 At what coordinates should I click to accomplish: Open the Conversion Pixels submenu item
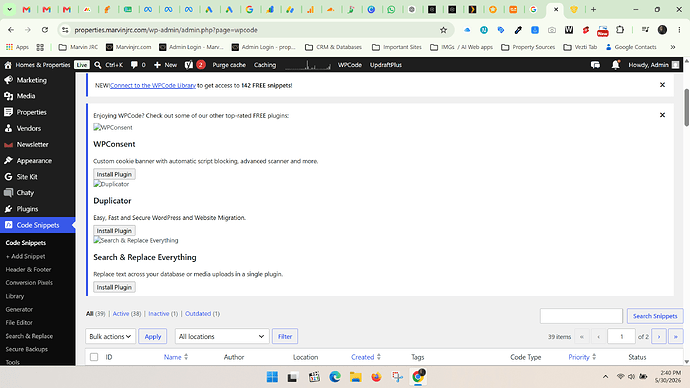[29, 282]
